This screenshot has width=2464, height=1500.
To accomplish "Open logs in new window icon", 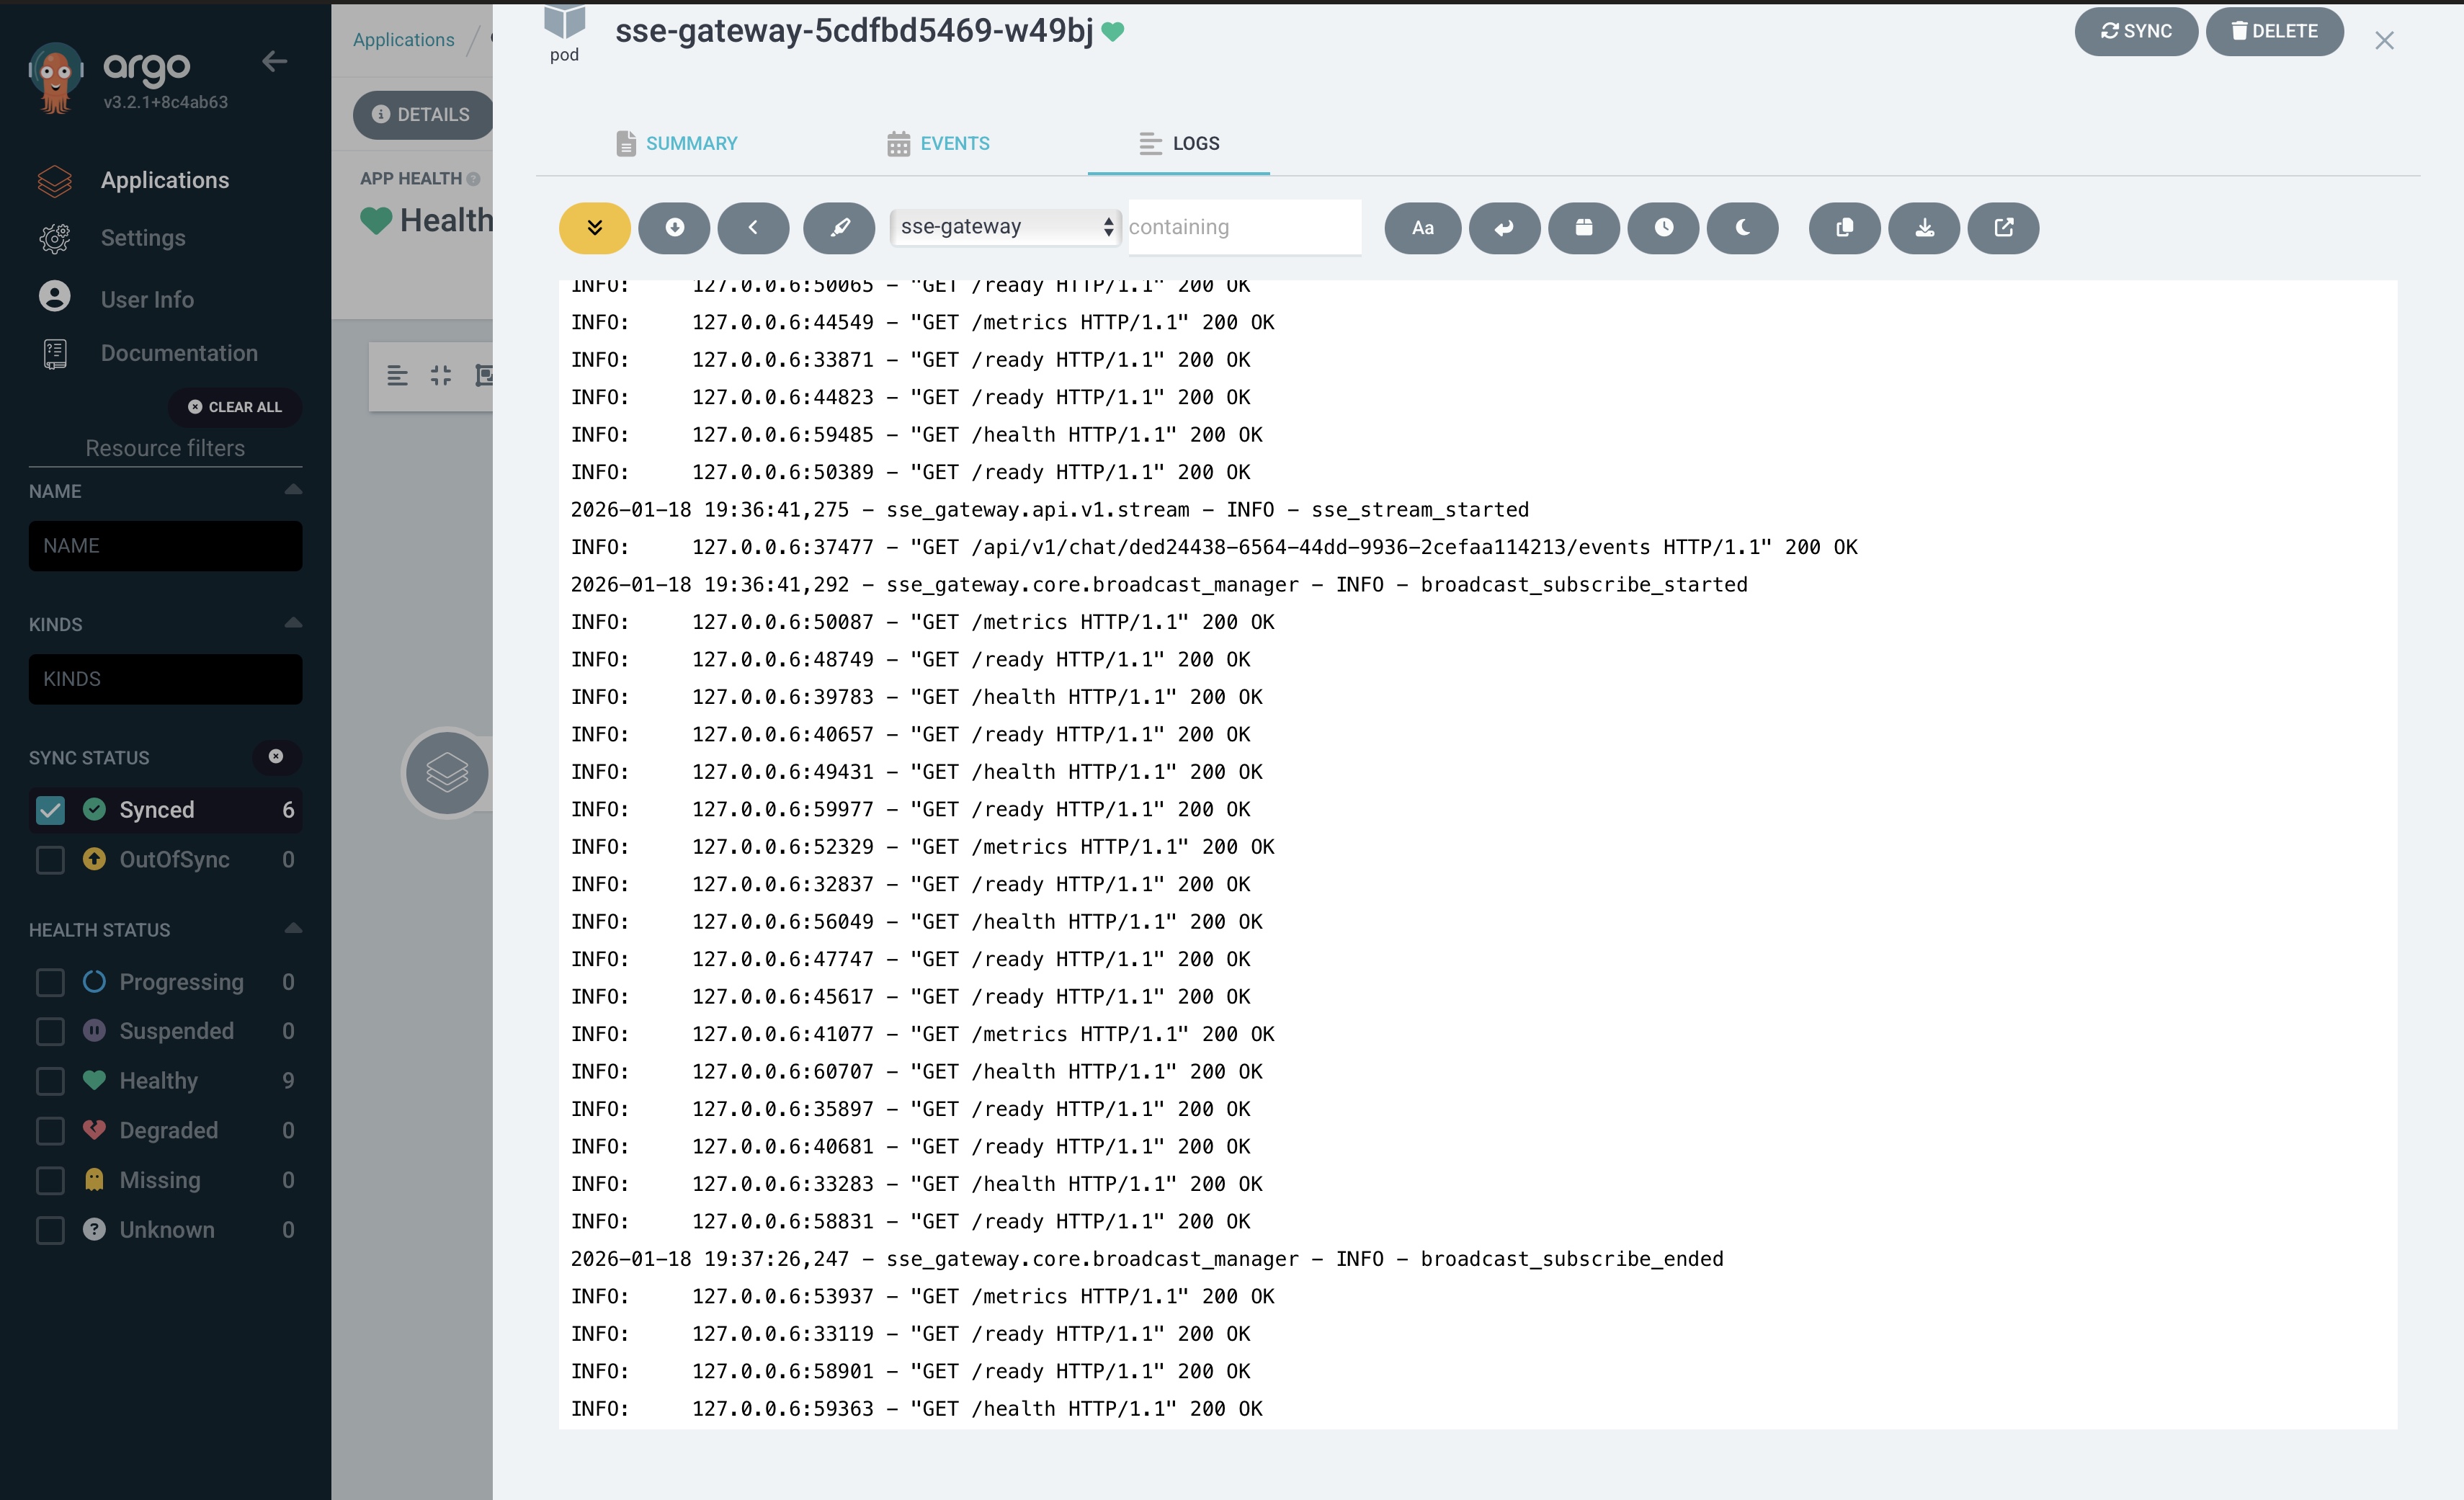I will 2003,228.
